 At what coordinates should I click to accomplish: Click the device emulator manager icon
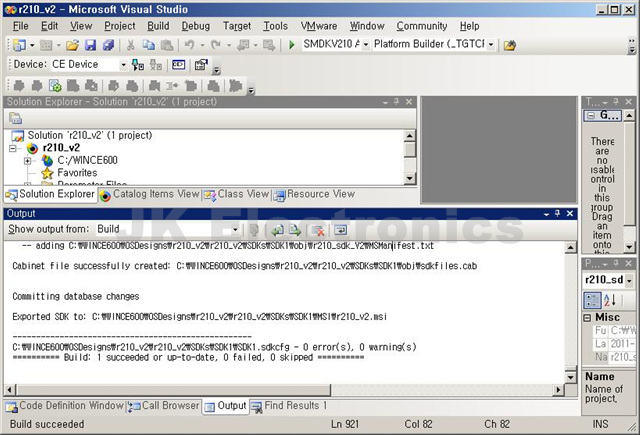pyautogui.click(x=178, y=65)
